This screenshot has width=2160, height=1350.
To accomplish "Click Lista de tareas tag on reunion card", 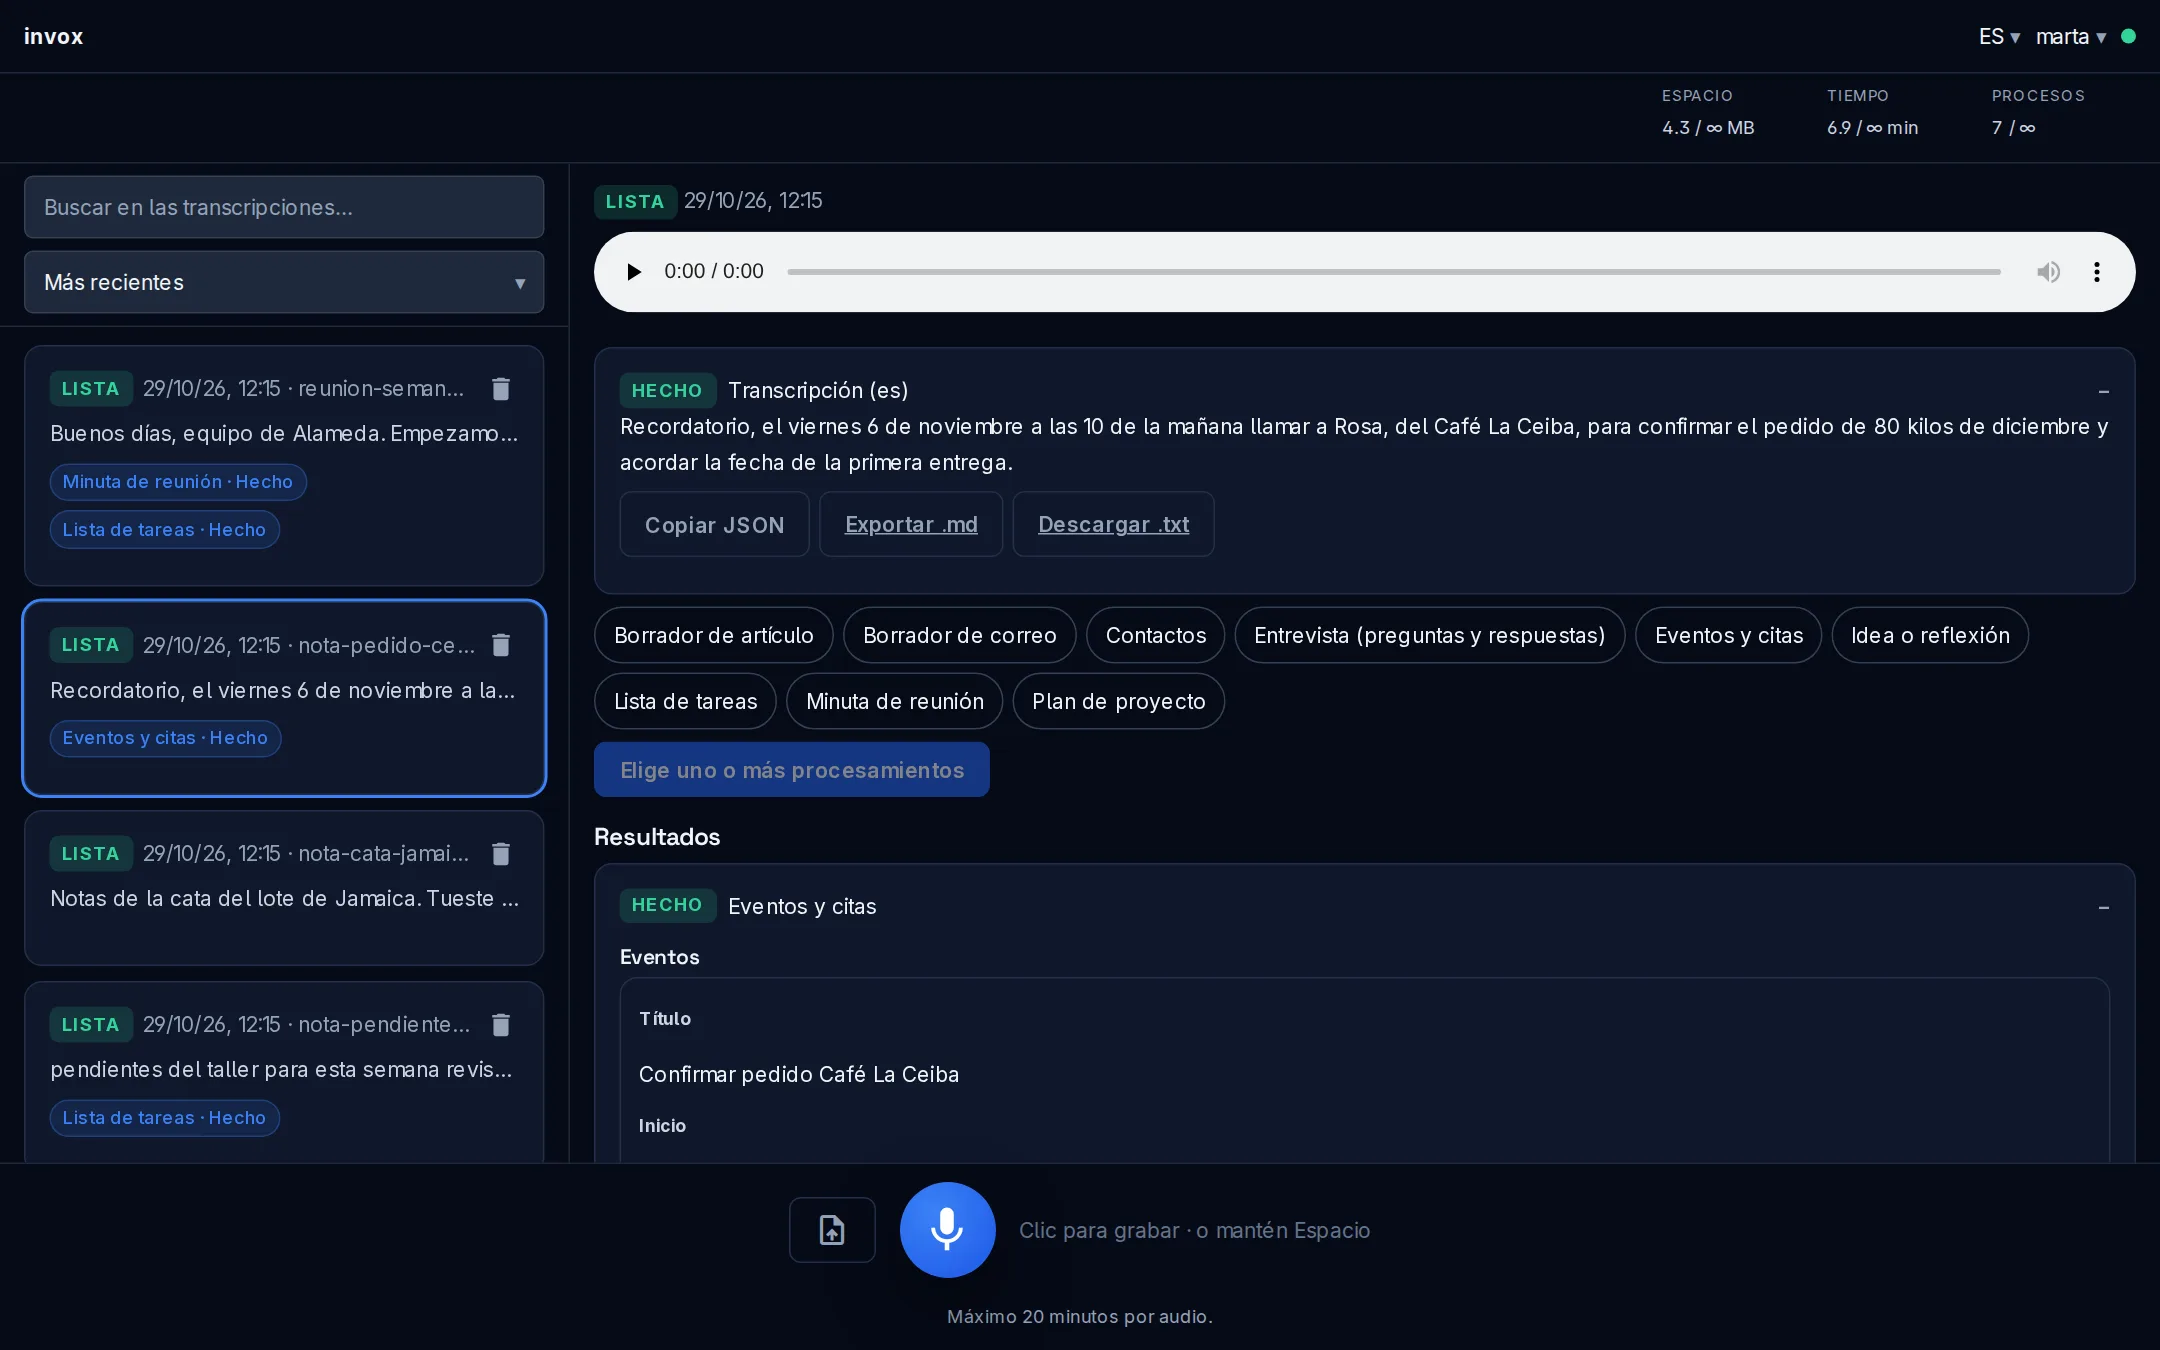I will [x=164, y=530].
